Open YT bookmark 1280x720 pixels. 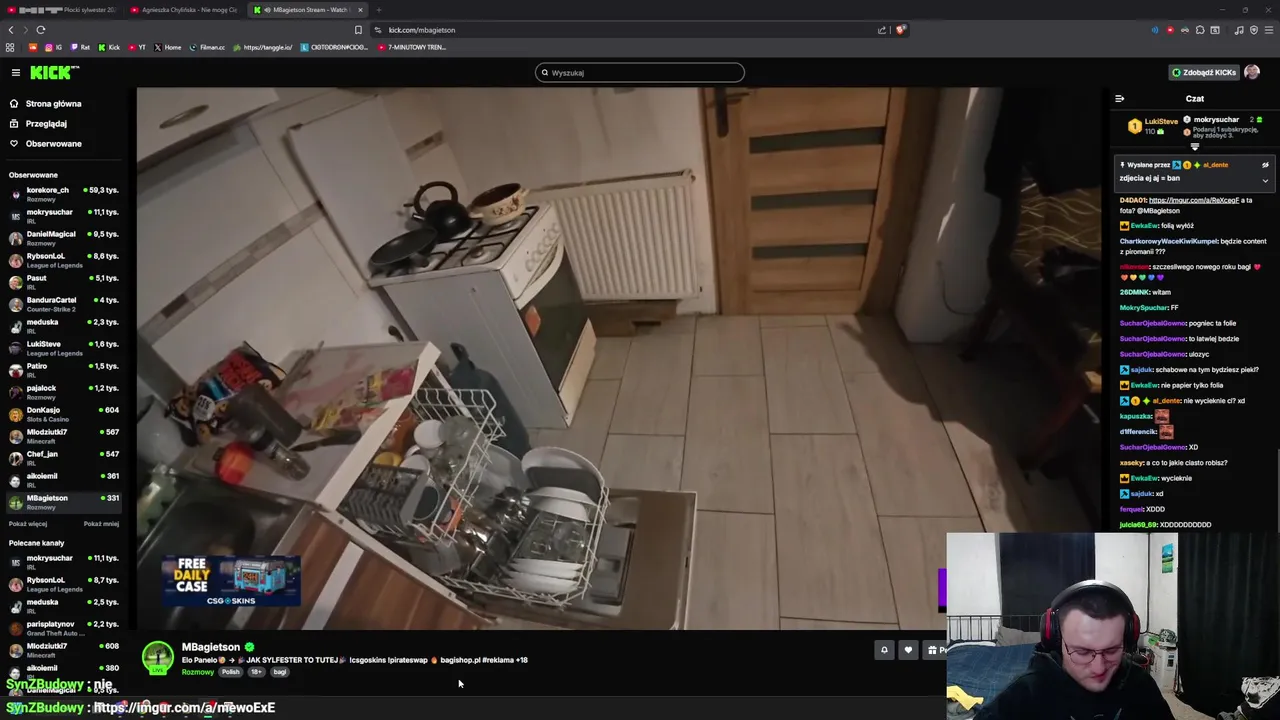pyautogui.click(x=136, y=47)
